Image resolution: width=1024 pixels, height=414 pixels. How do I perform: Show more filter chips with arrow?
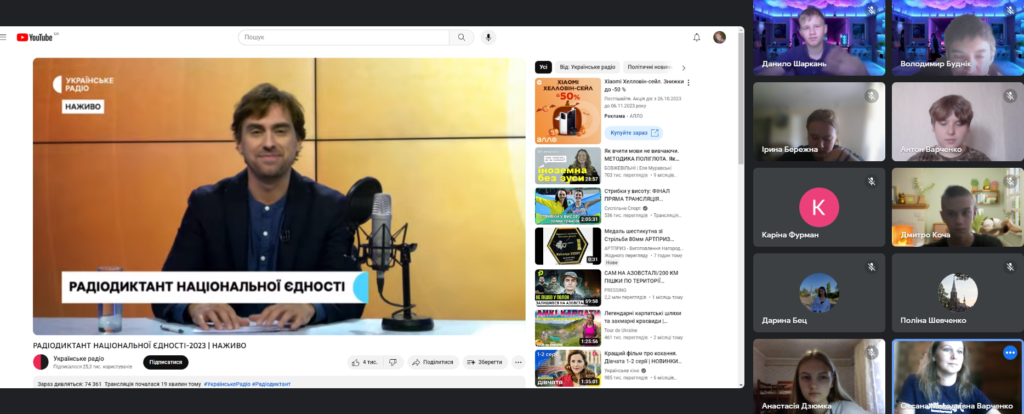[x=684, y=67]
